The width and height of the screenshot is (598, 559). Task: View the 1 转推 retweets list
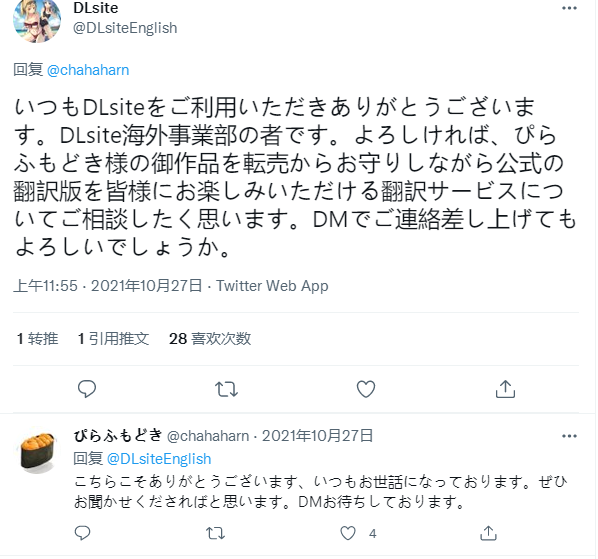click(37, 338)
